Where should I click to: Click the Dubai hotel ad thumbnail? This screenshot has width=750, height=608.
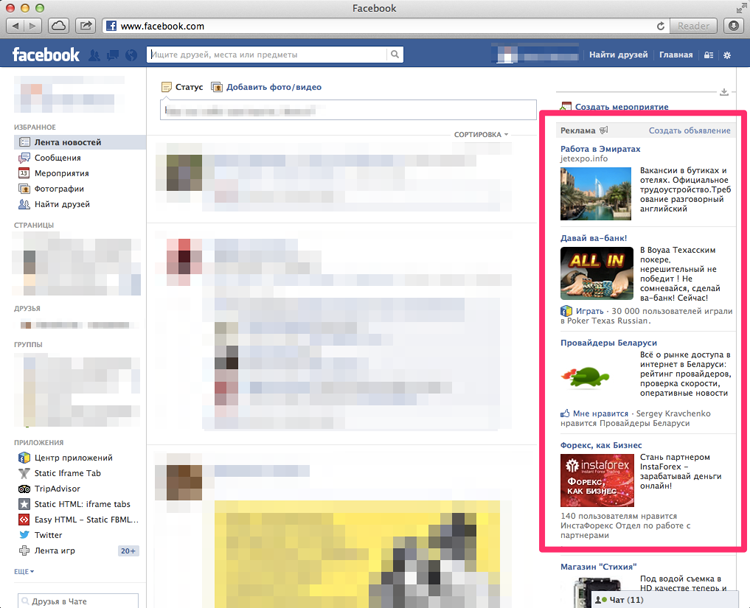(x=596, y=193)
